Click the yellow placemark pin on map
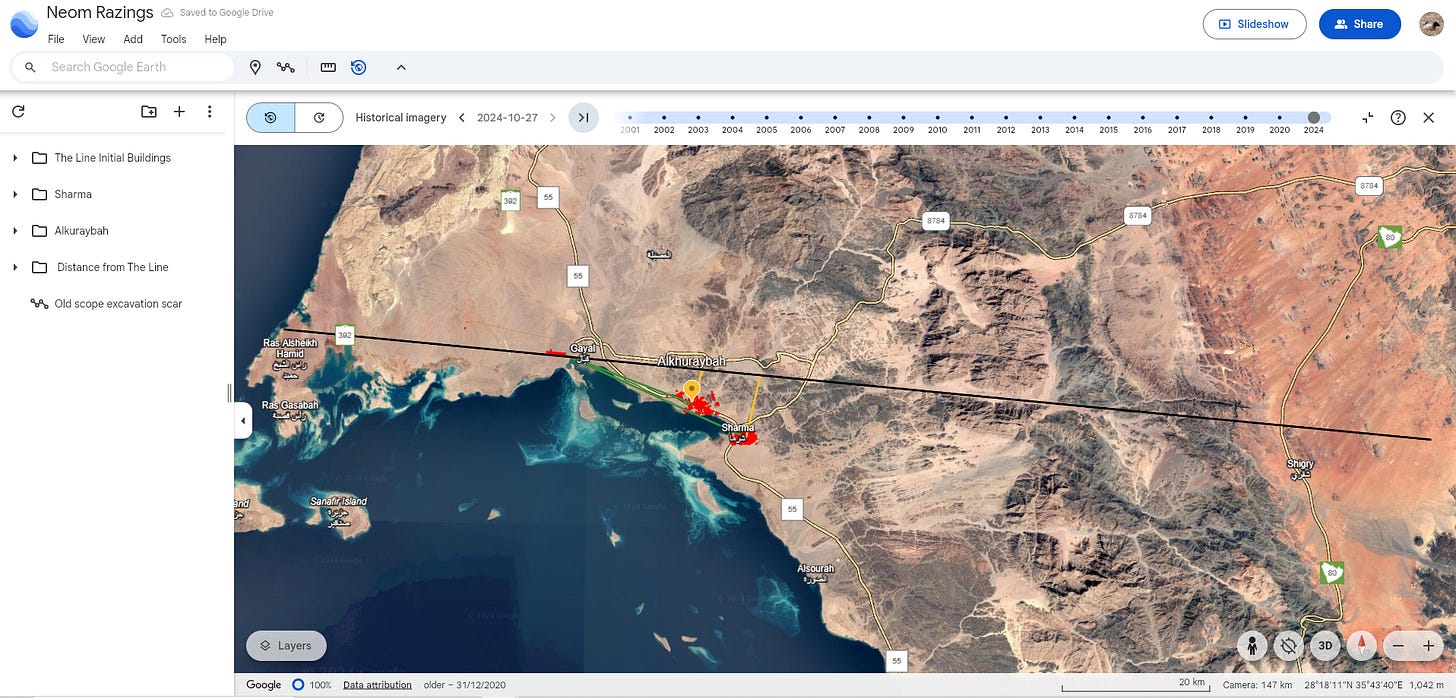Viewport: 1456px width, 698px height. pos(691,389)
